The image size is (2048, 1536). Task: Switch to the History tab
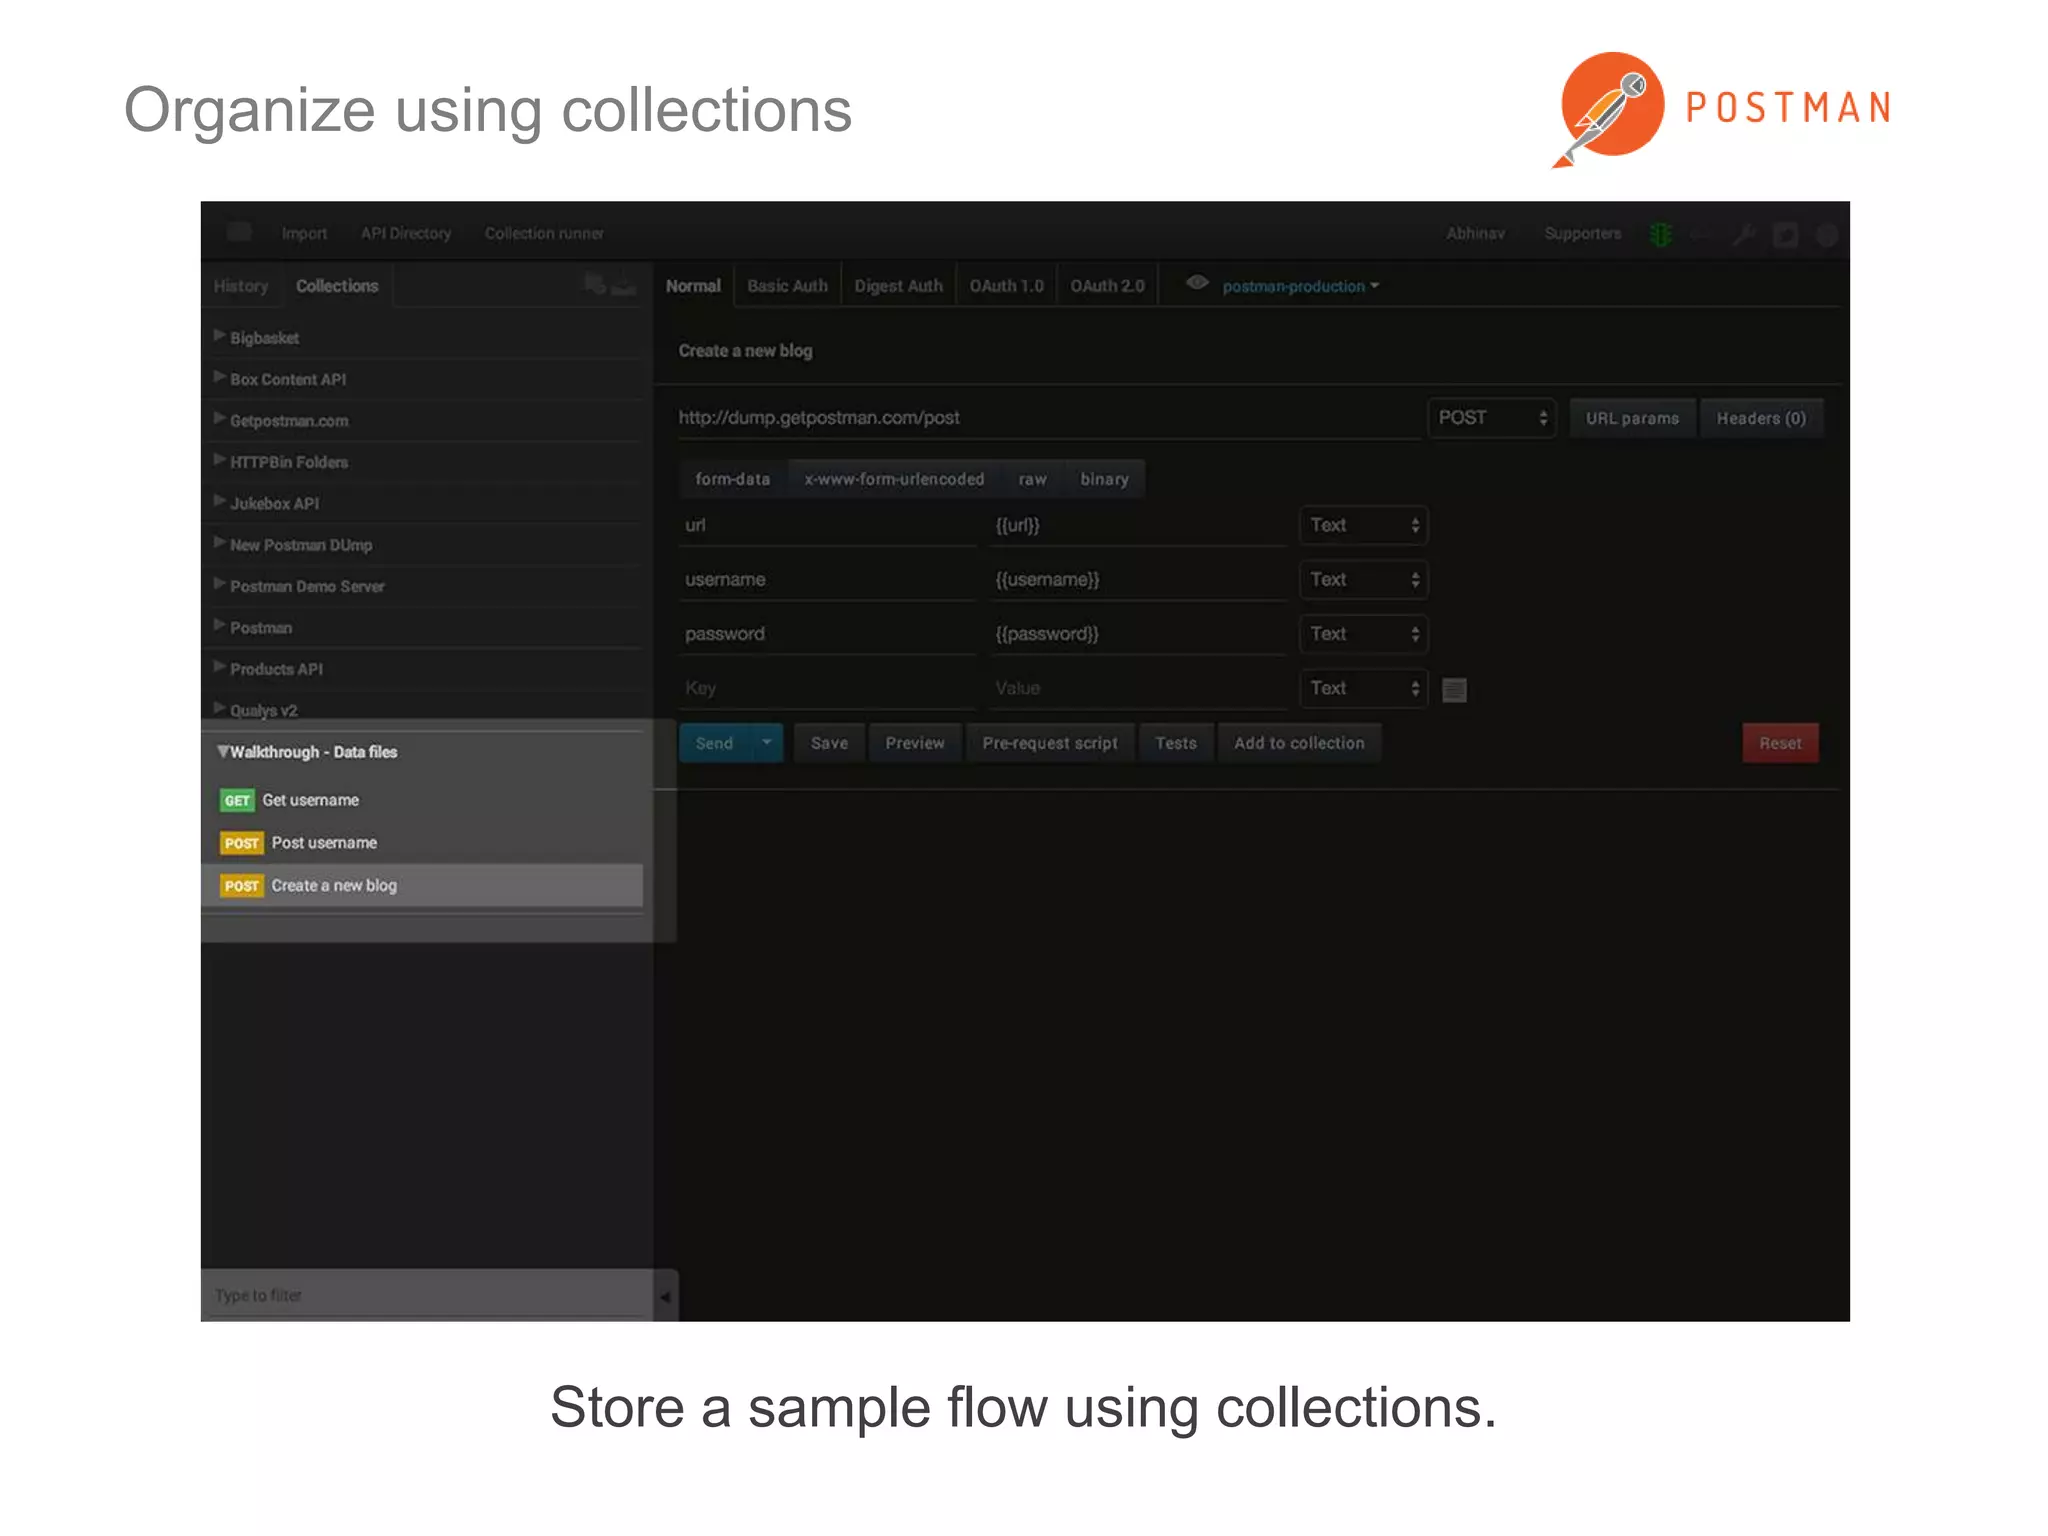click(x=241, y=286)
